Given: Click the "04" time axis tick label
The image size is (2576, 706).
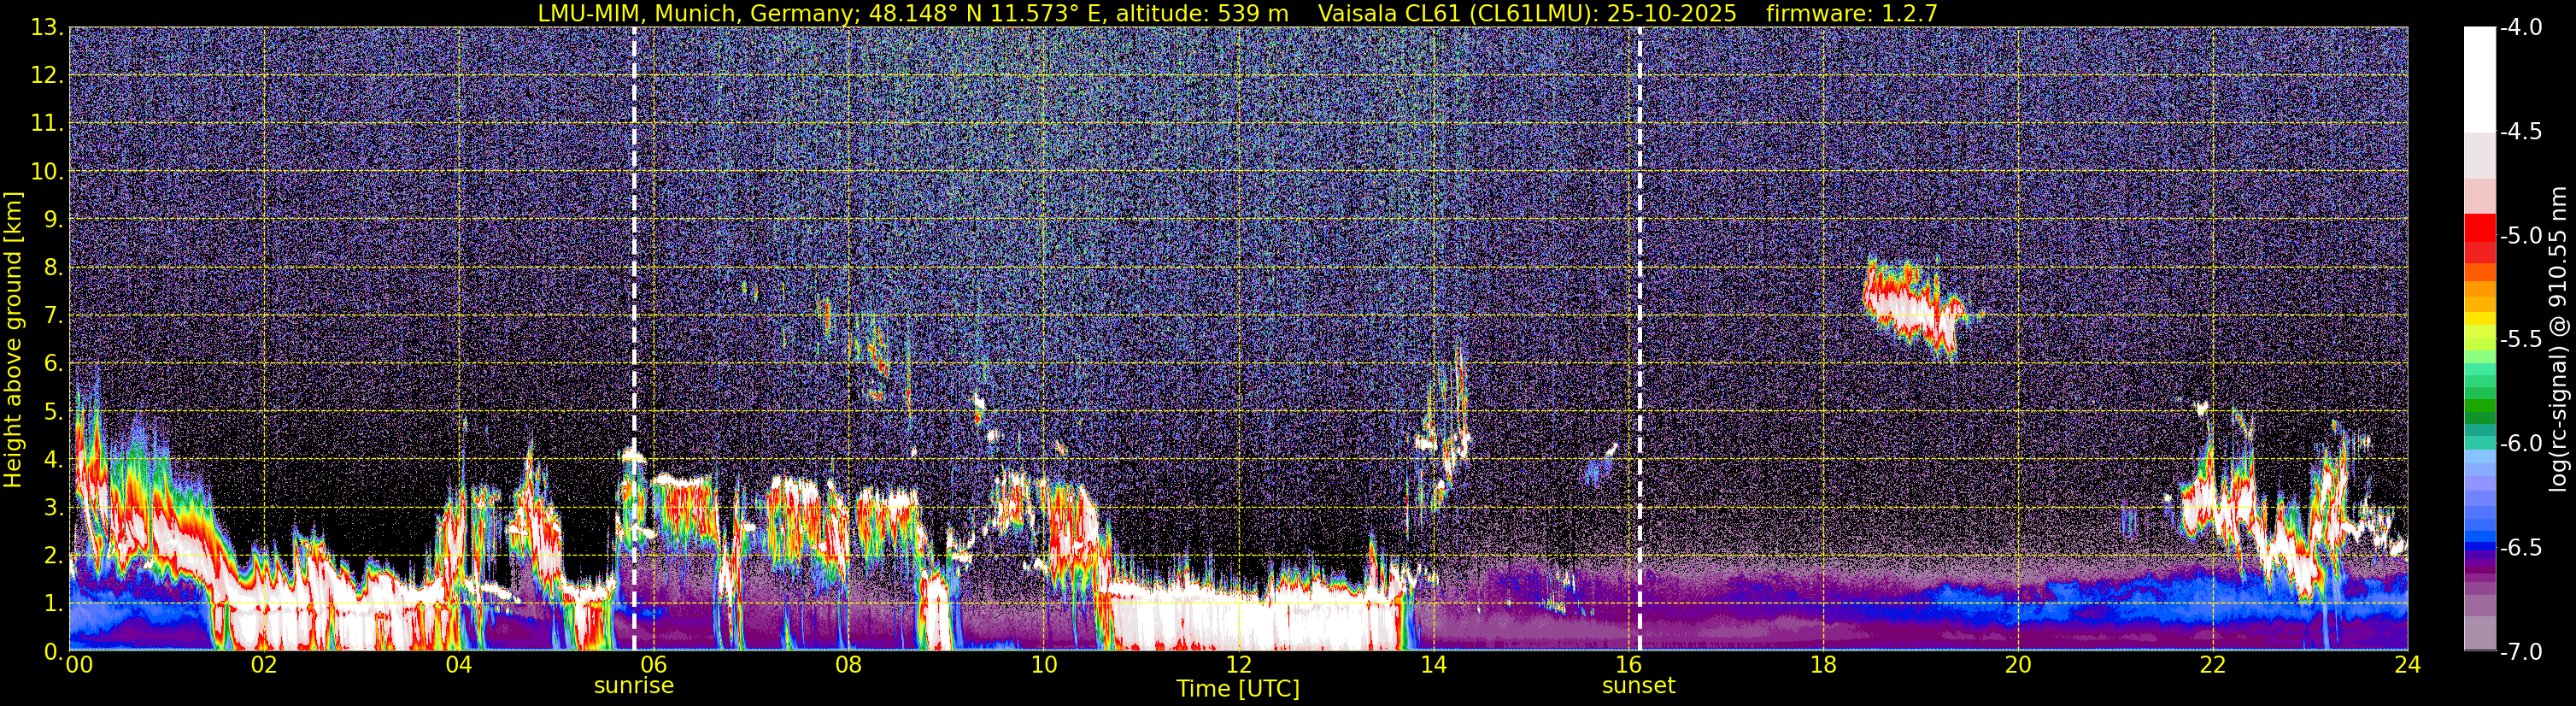Looking at the screenshot, I should point(458,665).
